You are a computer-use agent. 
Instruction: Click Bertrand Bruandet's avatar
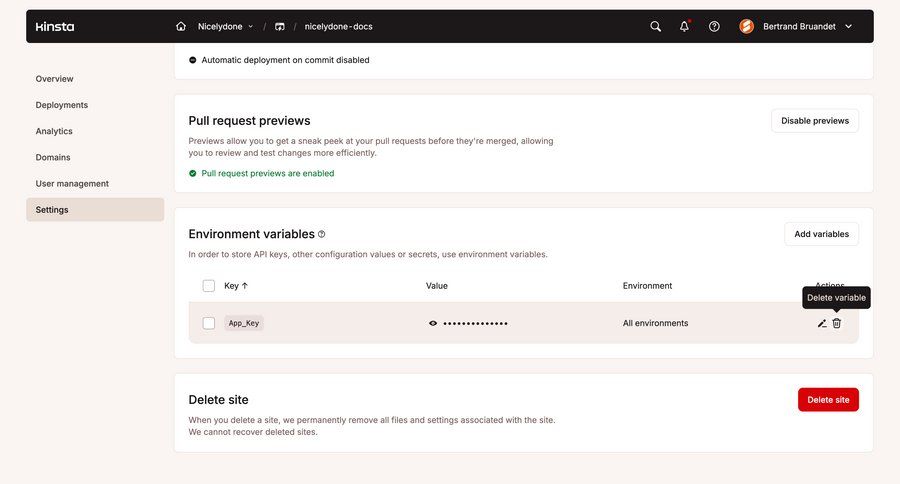747,26
